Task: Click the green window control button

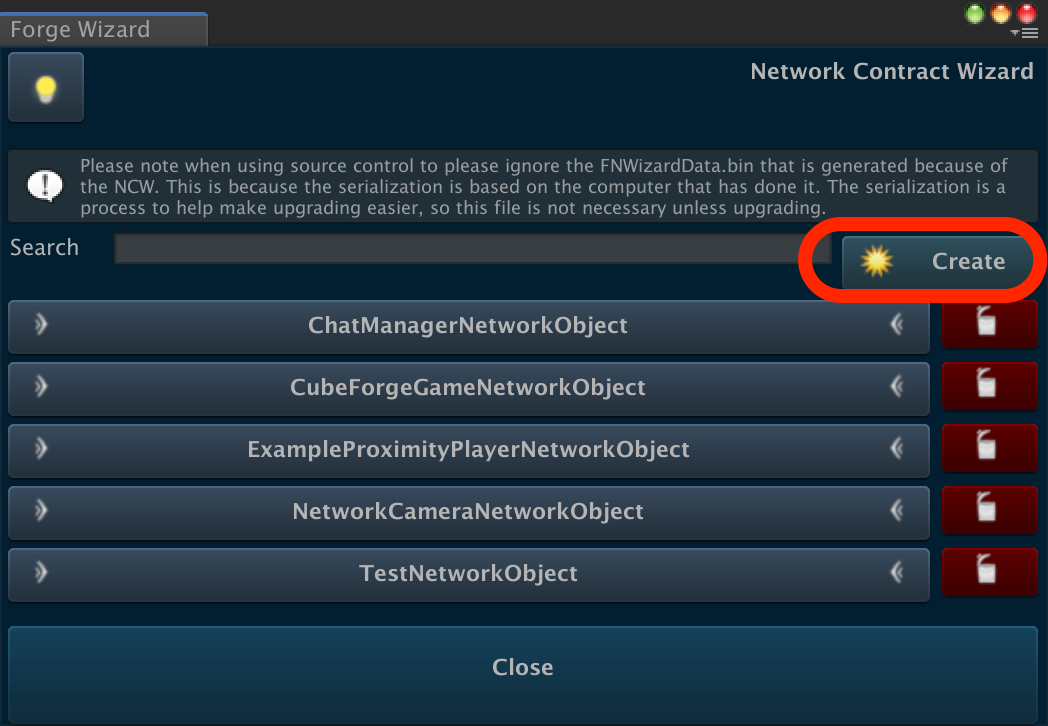Action: pos(975,14)
